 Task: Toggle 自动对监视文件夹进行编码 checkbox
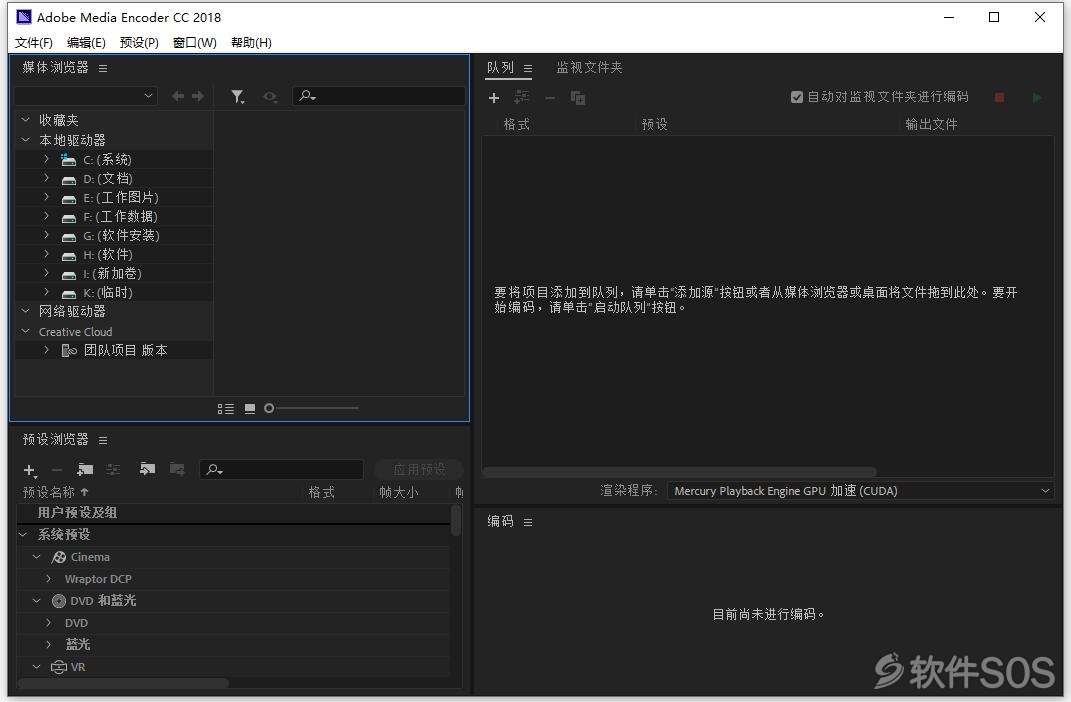tap(796, 97)
